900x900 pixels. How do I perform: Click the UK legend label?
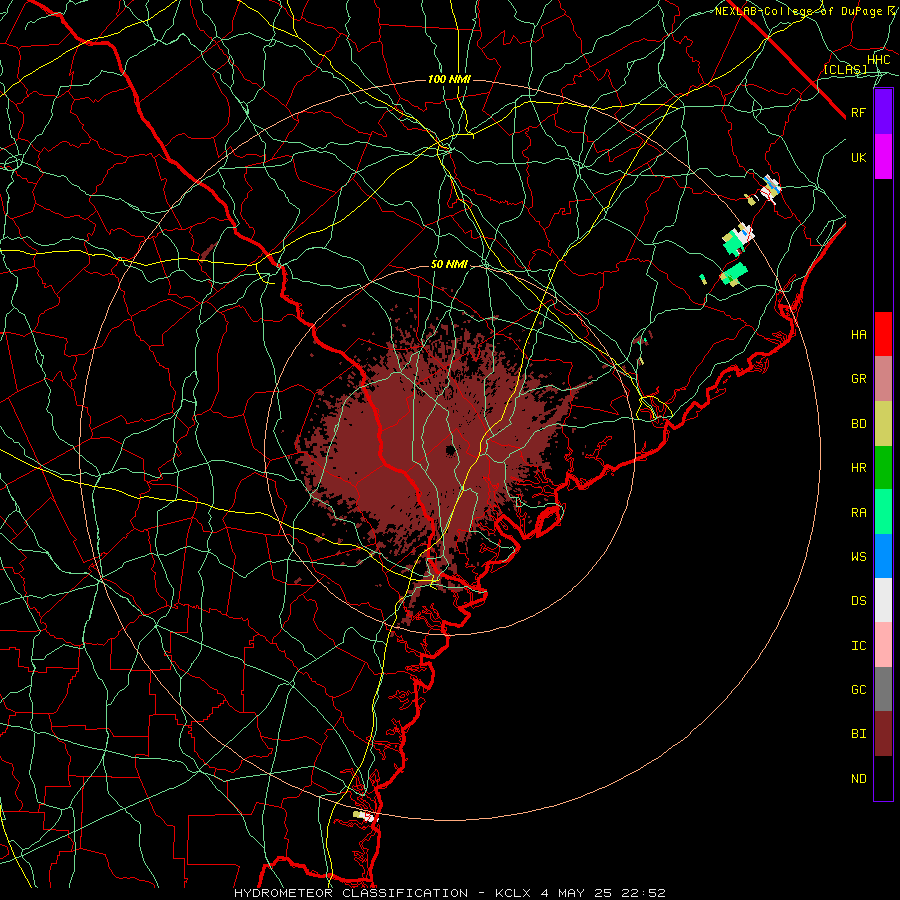tap(858, 157)
